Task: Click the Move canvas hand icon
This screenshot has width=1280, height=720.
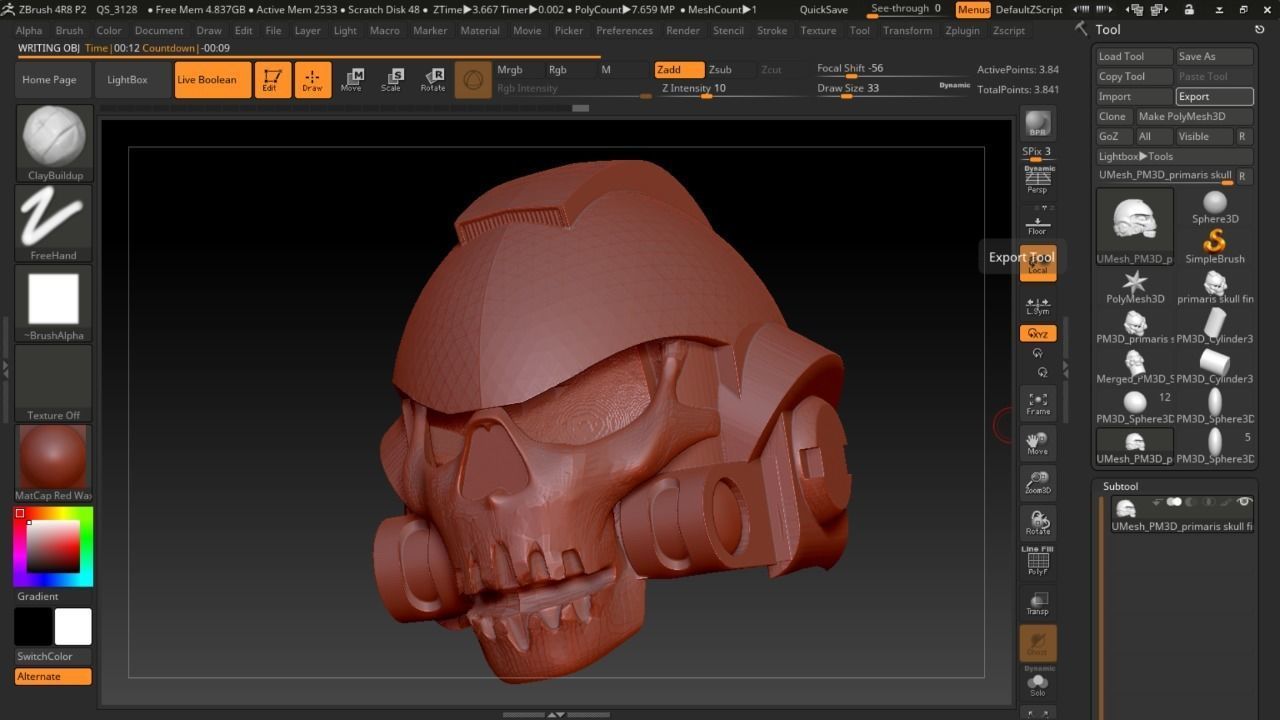Action: pyautogui.click(x=1038, y=443)
